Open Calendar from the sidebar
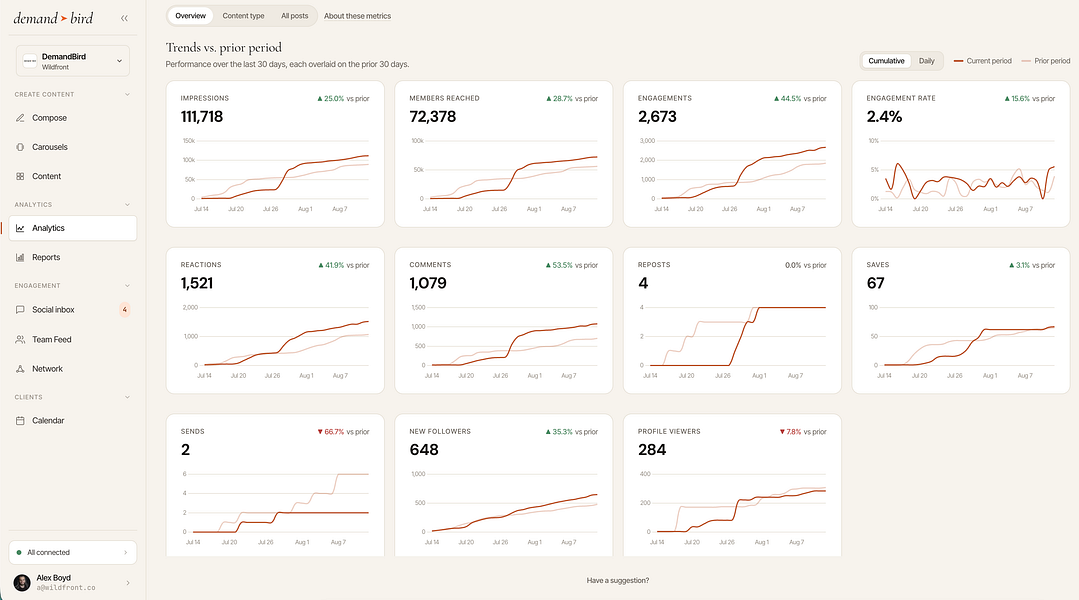1079x600 pixels. click(72, 420)
